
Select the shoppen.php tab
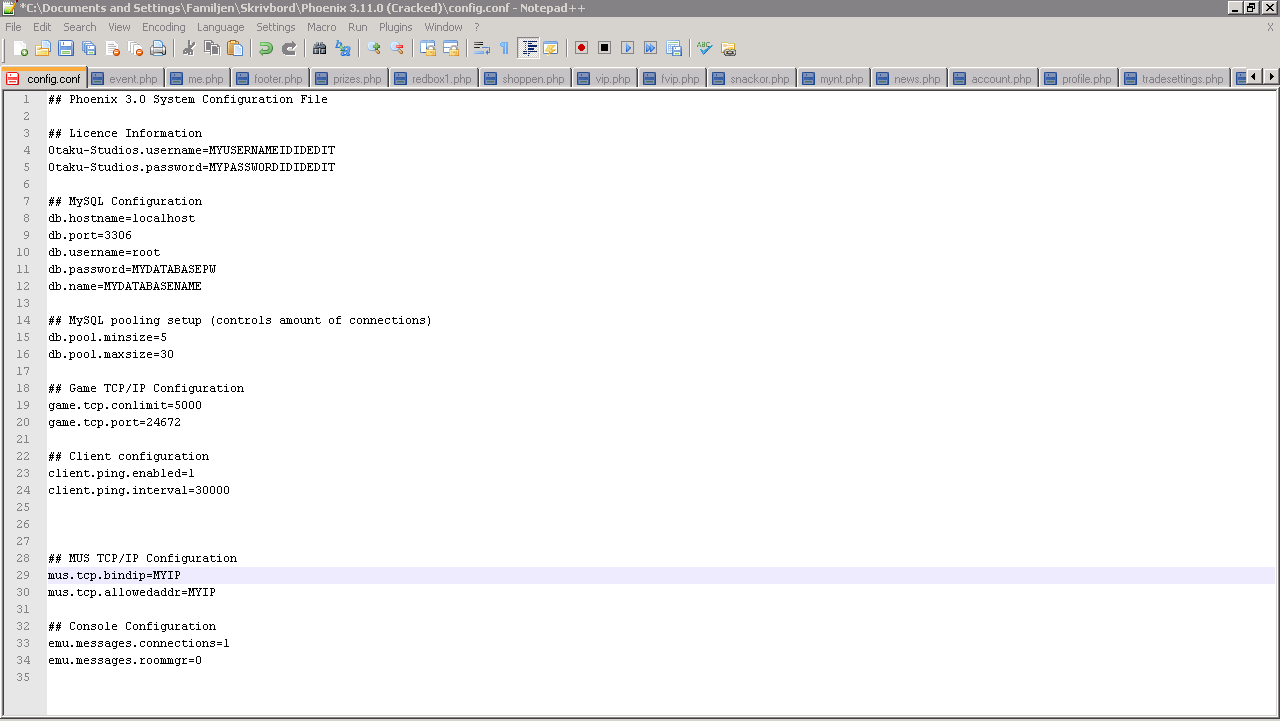525,79
